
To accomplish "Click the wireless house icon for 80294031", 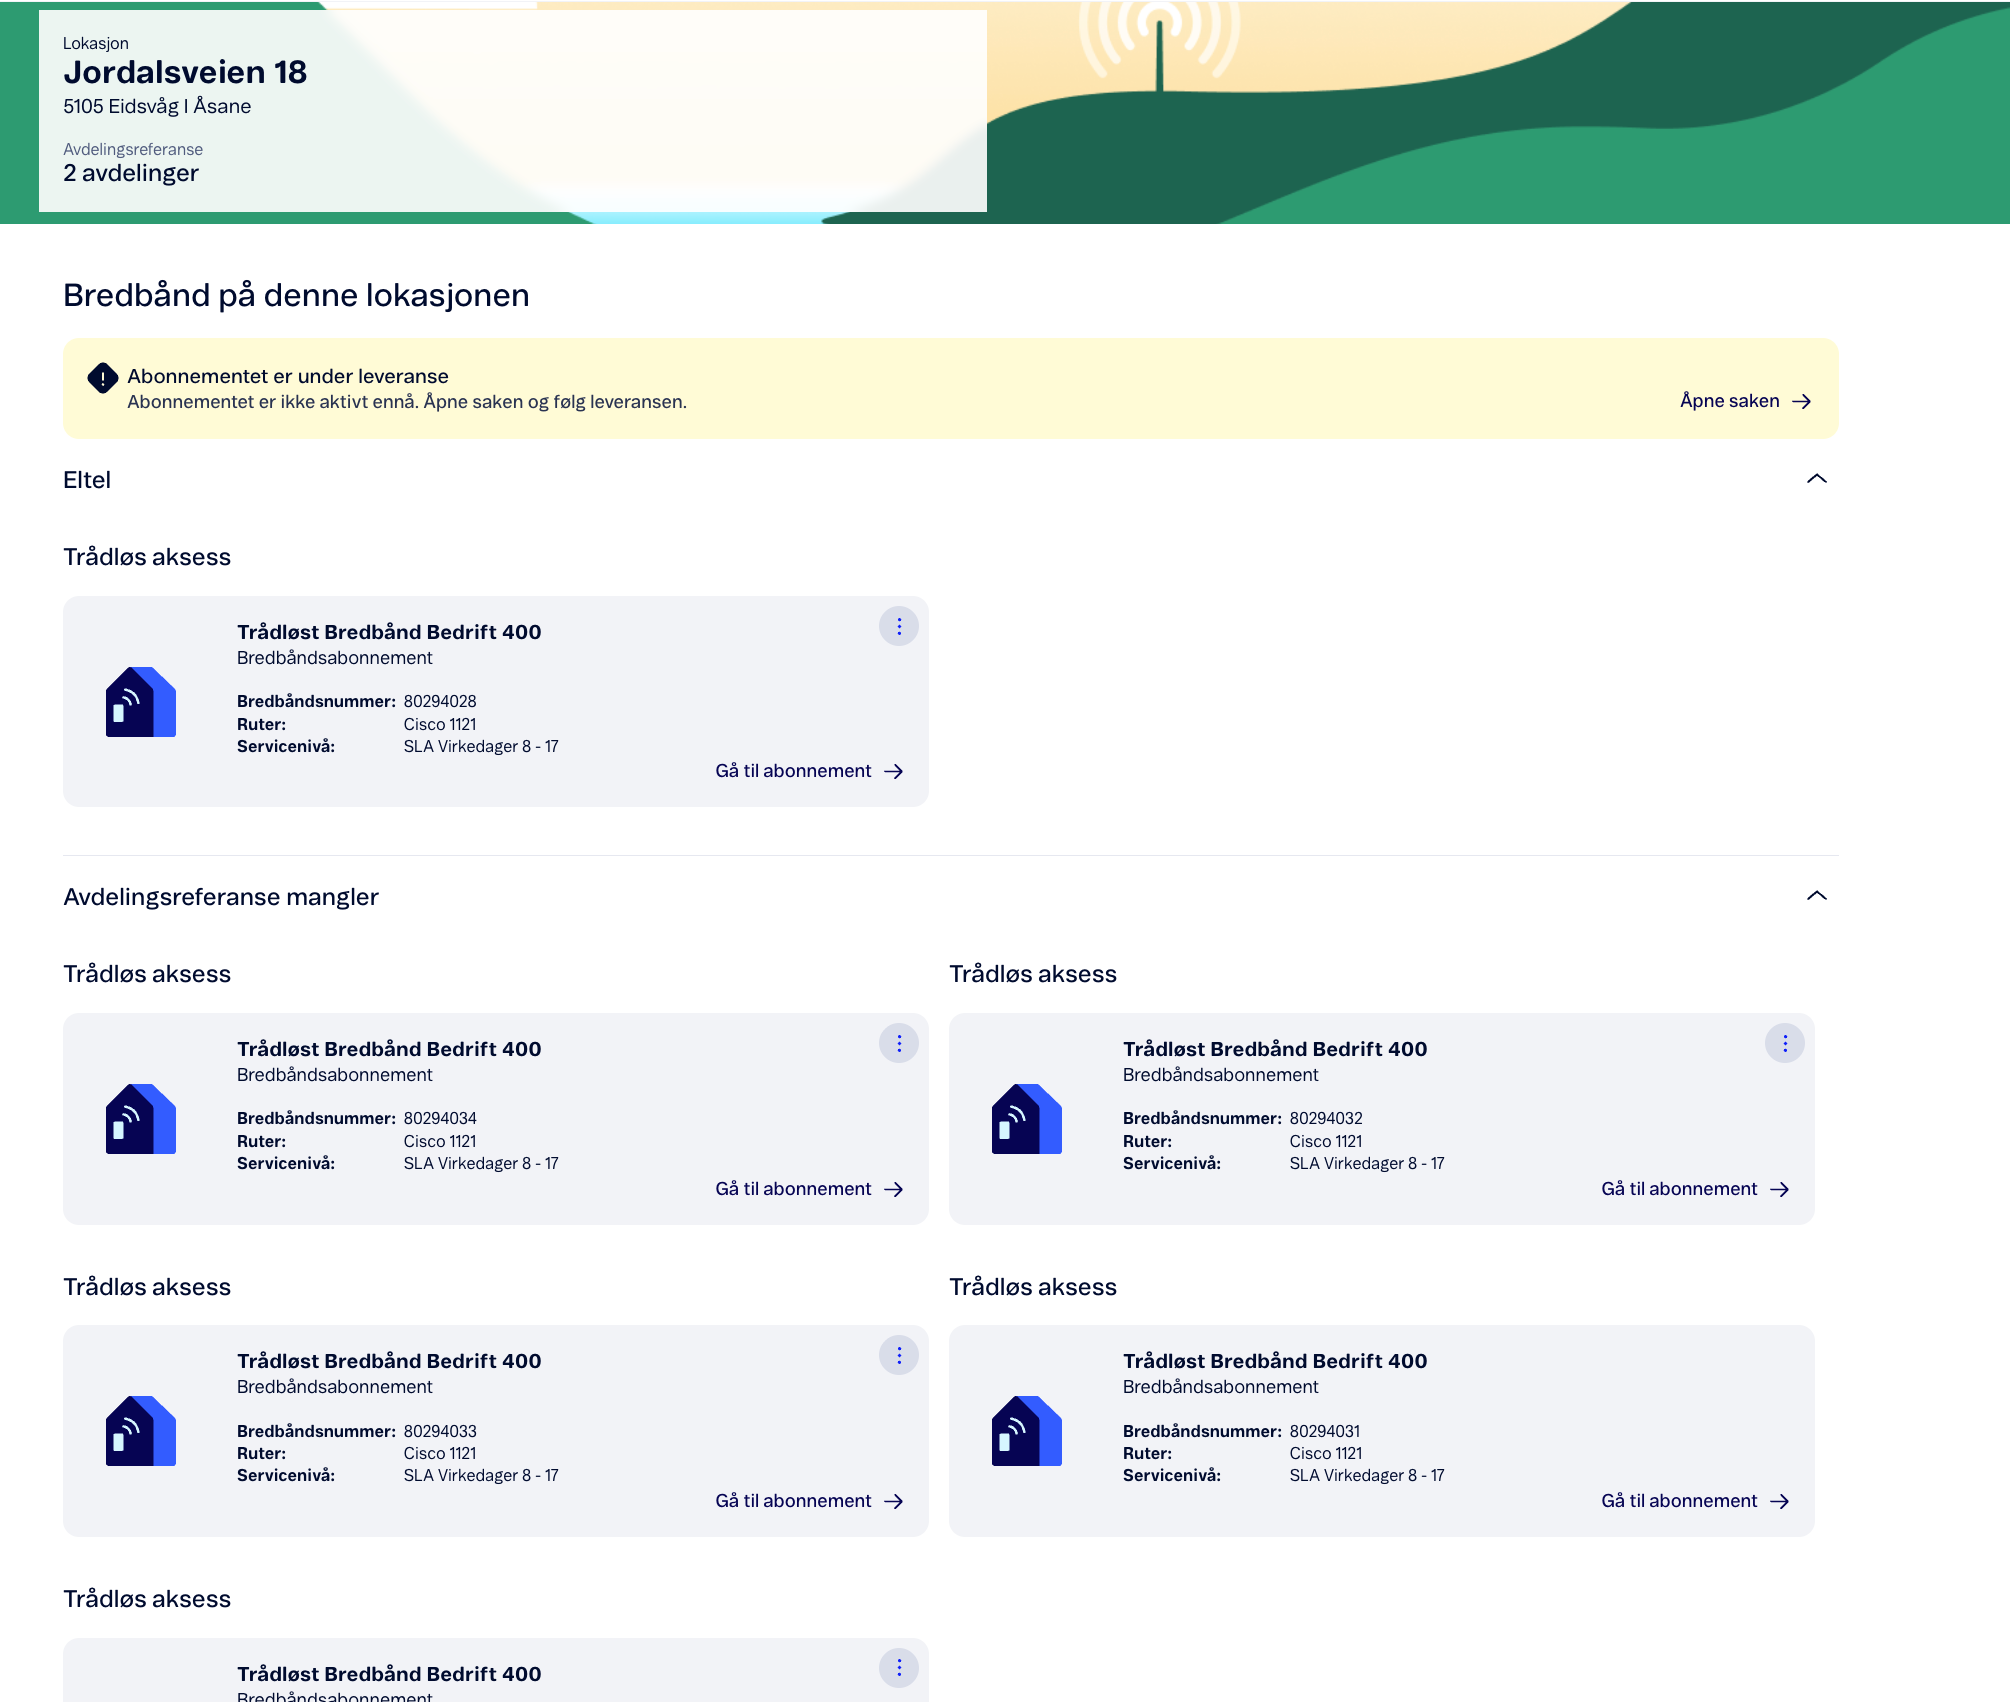I will 1027,1431.
